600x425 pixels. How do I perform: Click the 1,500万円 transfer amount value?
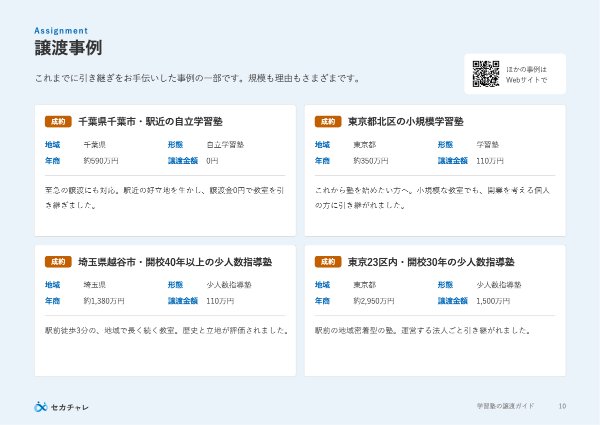493,301
